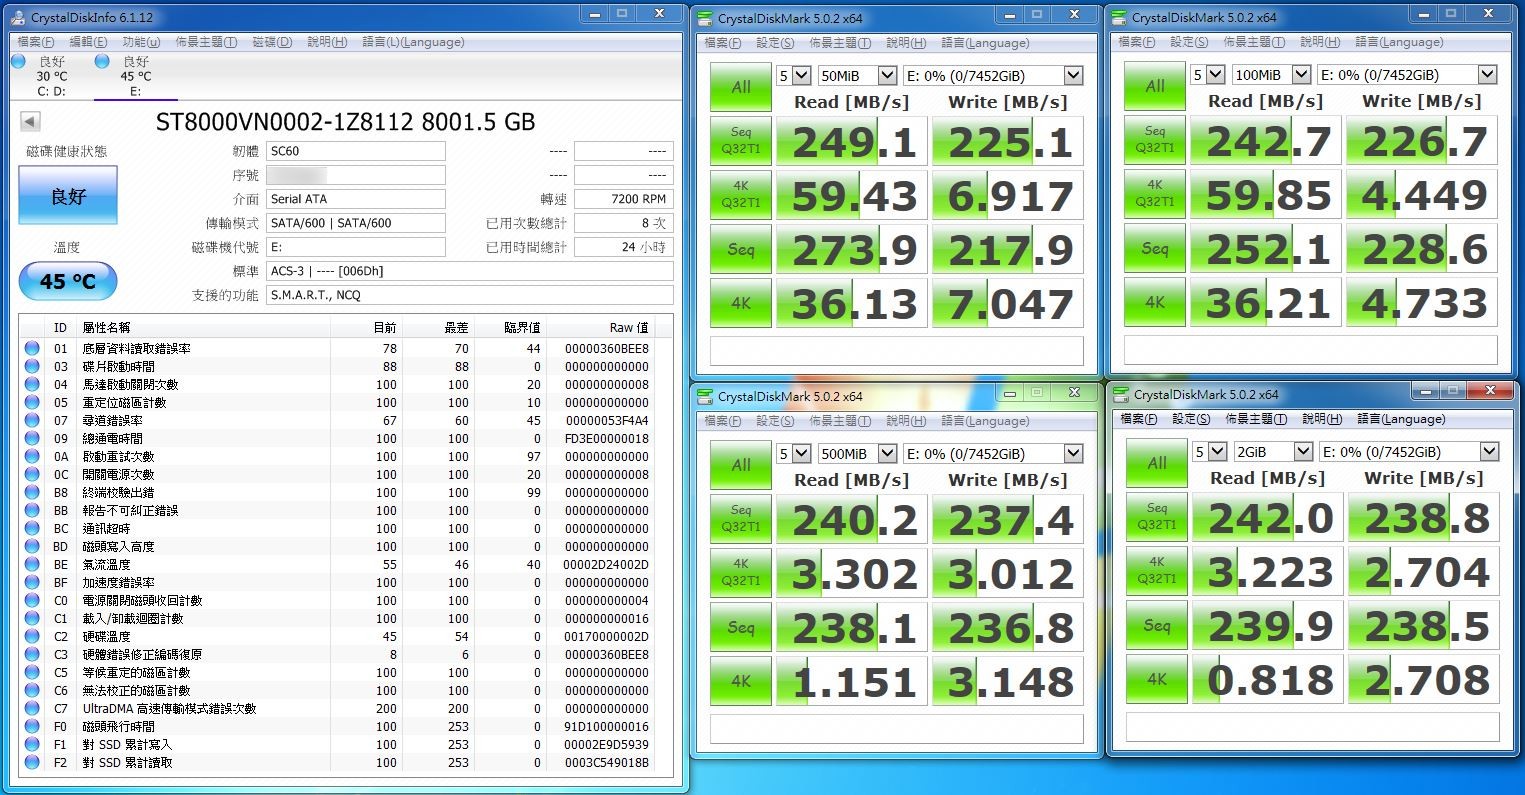Click the blue status circle for attribute 09

tap(32, 438)
